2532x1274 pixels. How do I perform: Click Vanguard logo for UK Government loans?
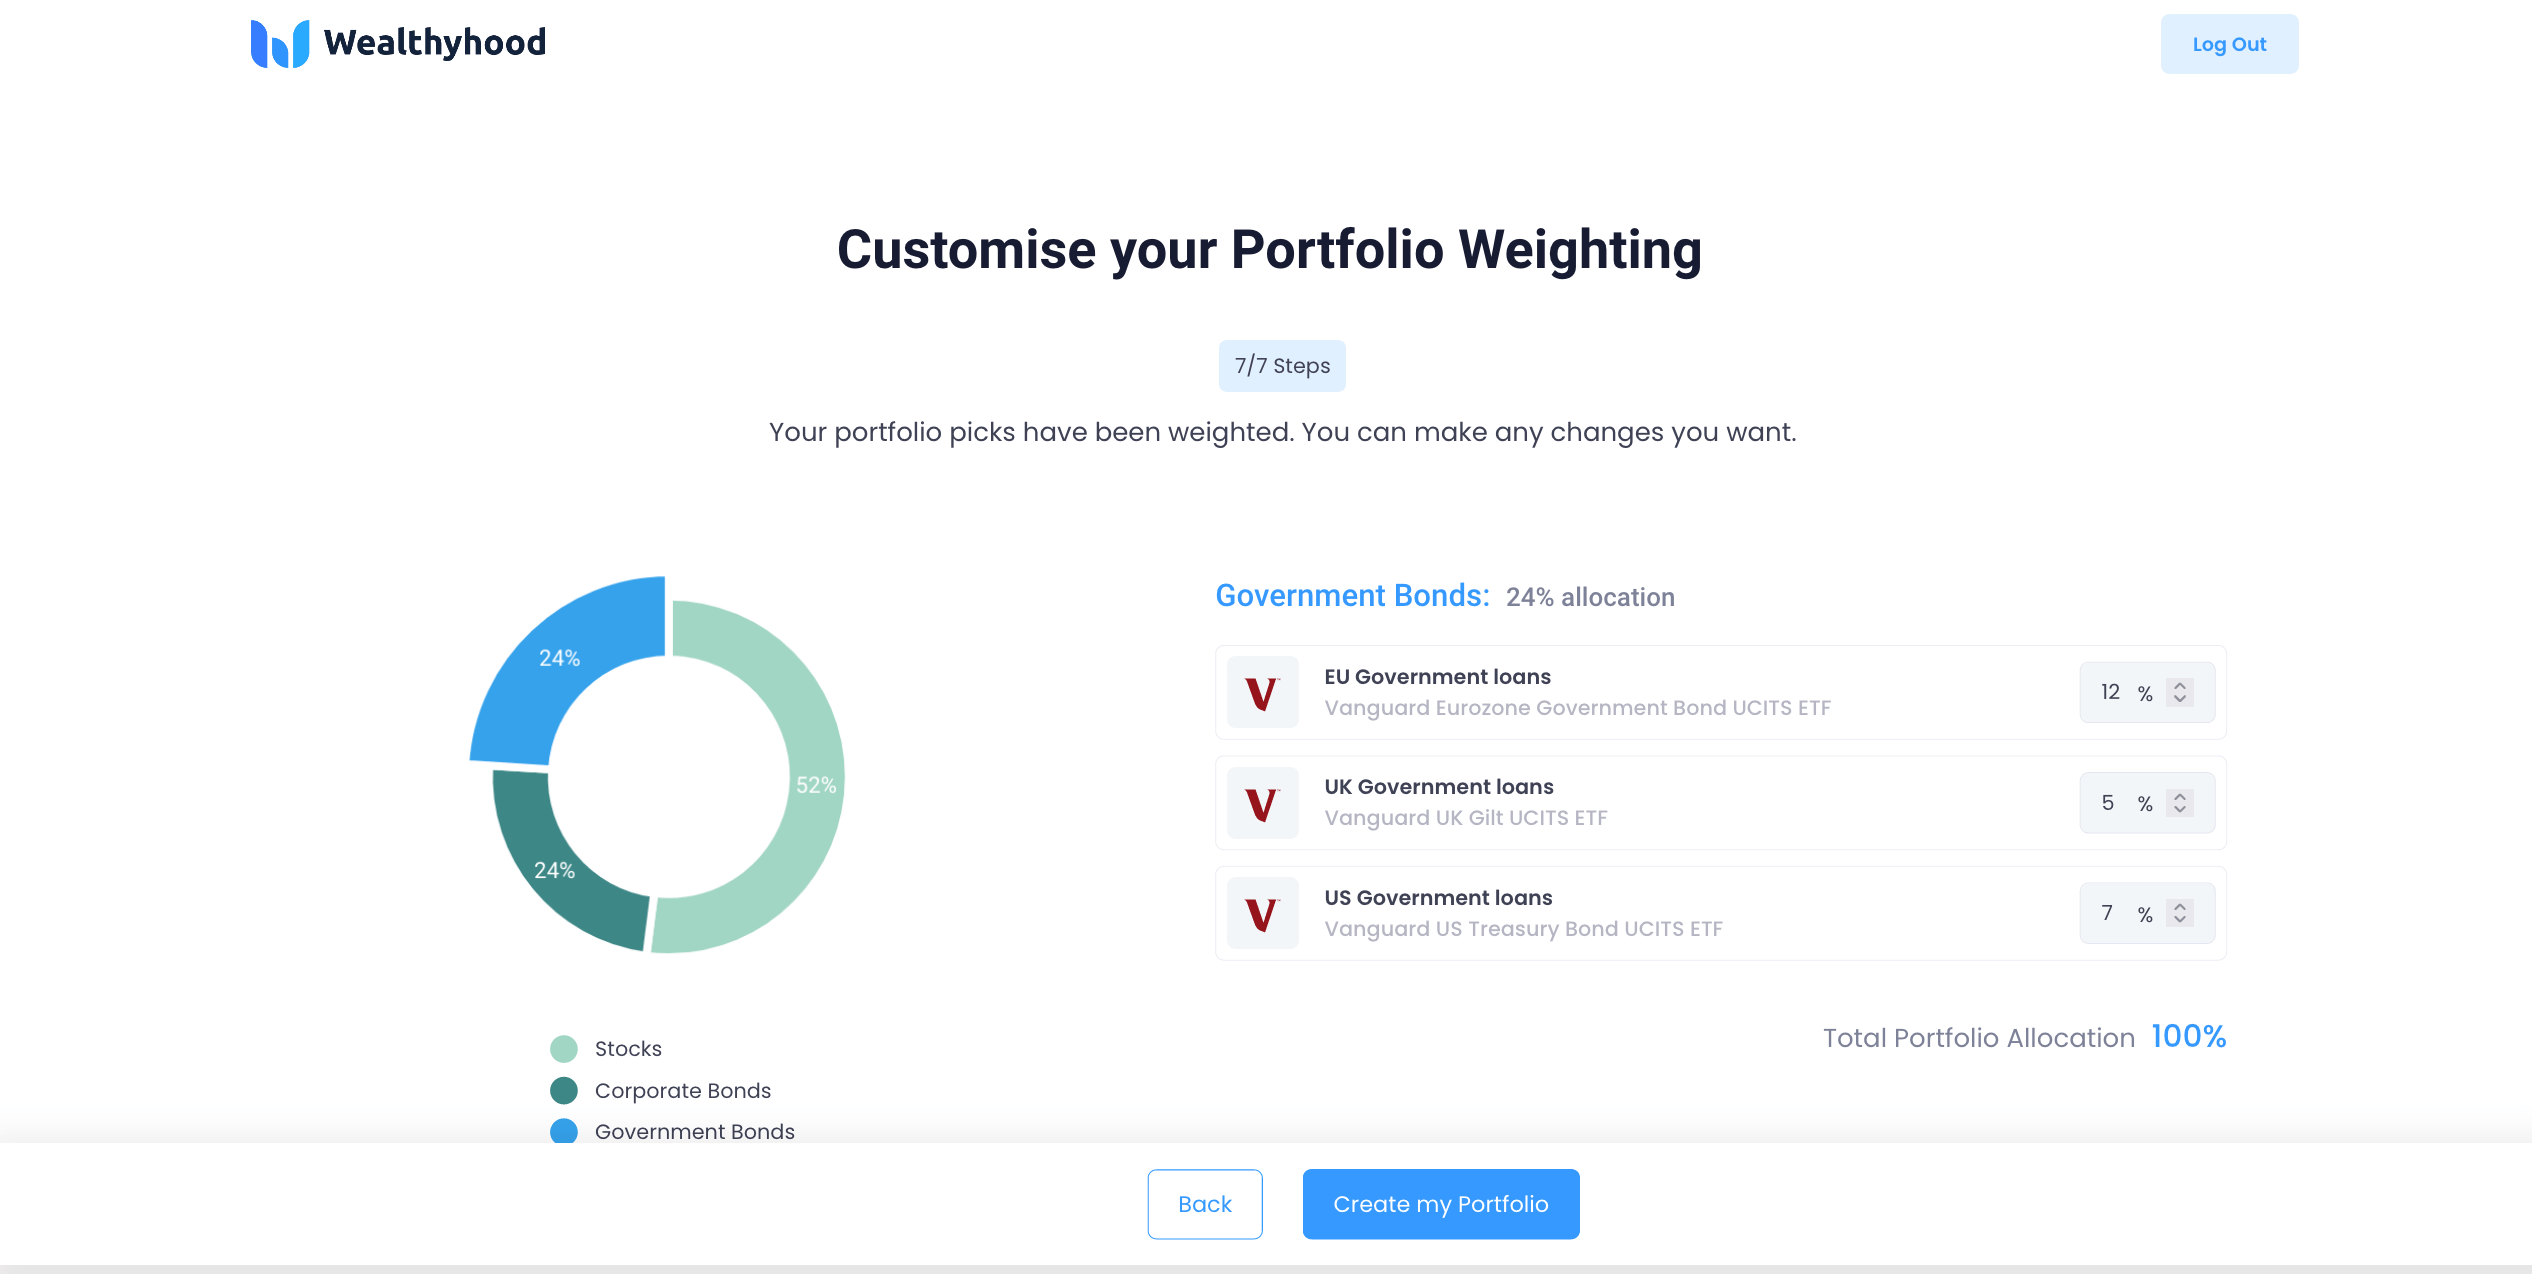point(1262,803)
